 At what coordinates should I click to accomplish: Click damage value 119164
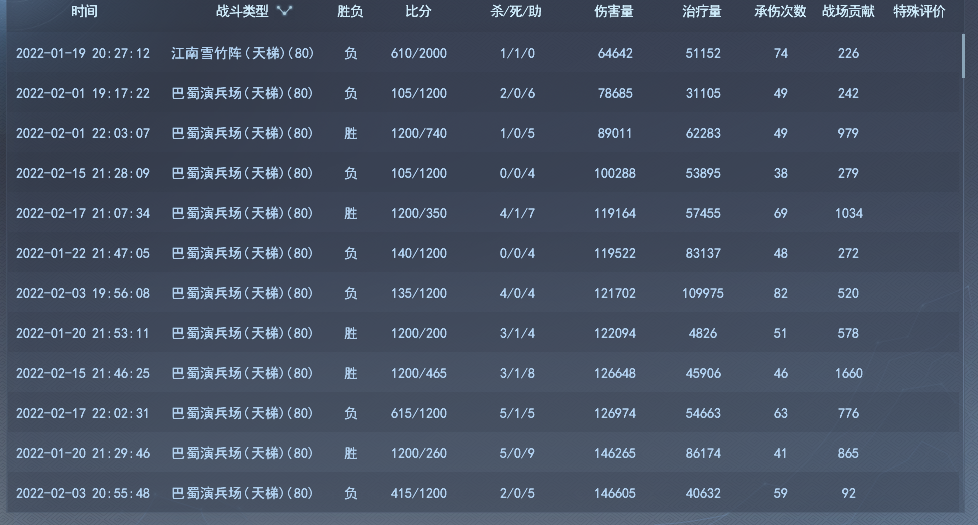pos(615,213)
